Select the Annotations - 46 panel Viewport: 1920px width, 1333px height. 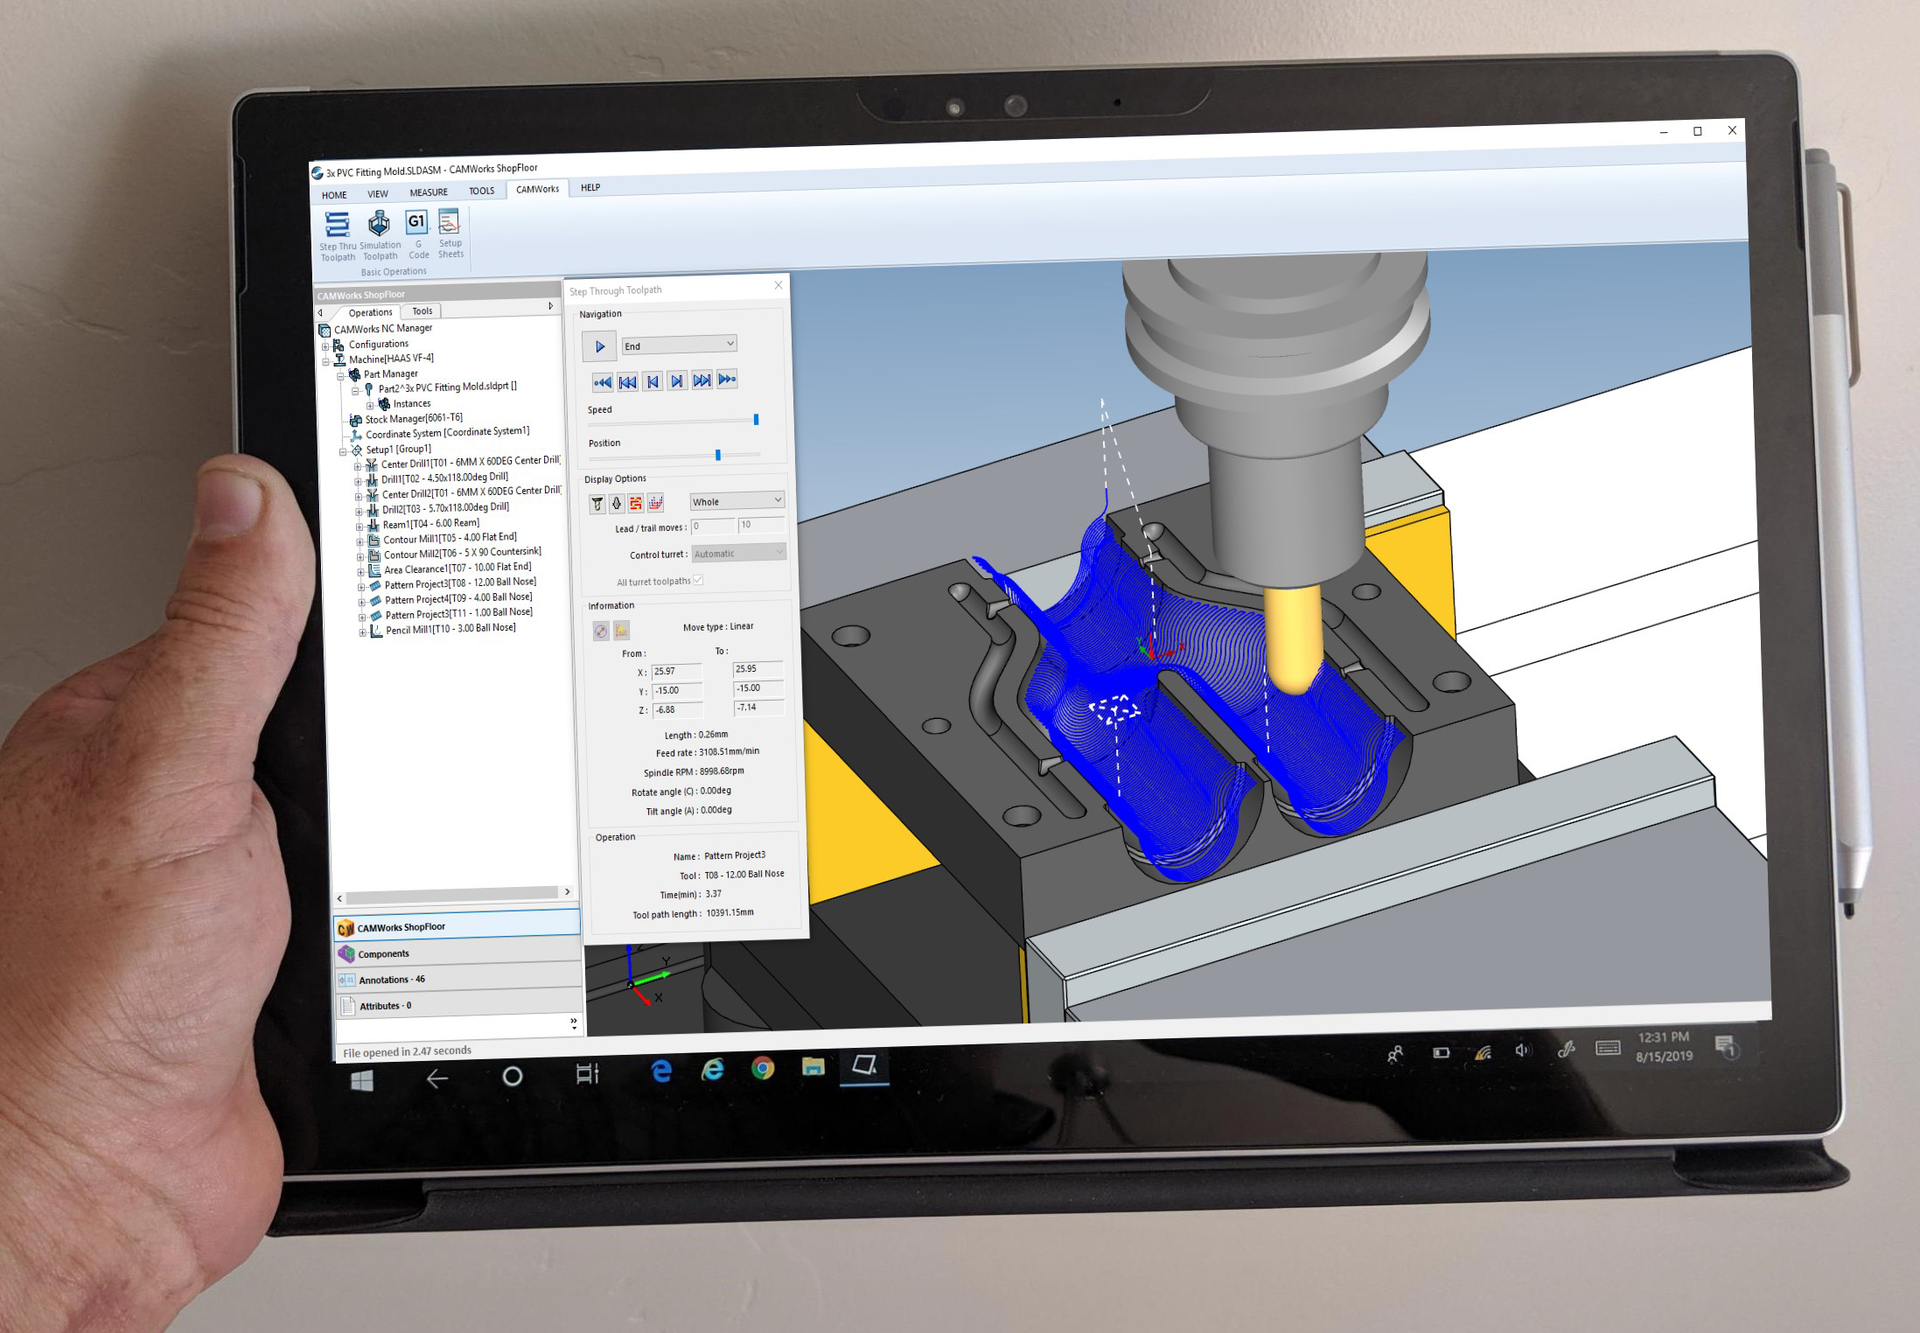(390, 979)
